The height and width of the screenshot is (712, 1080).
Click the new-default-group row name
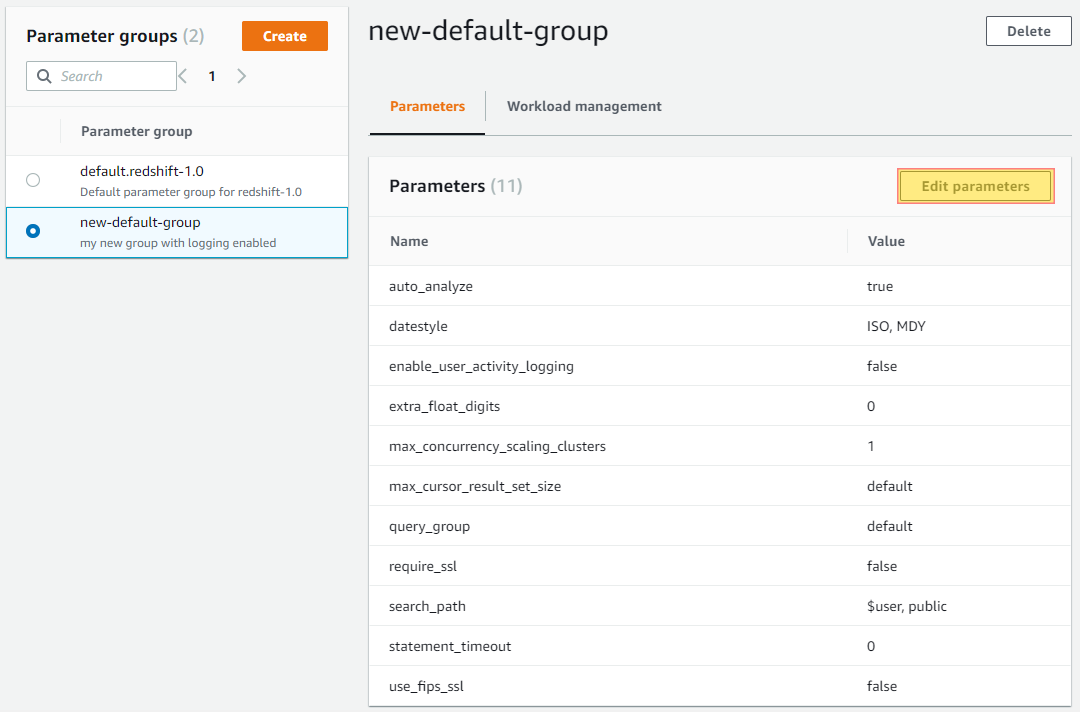pos(140,222)
